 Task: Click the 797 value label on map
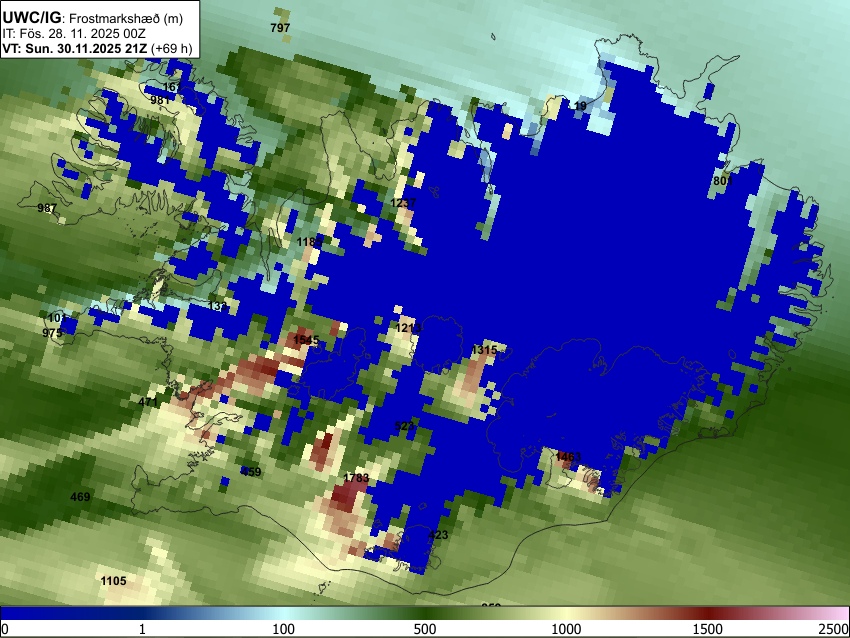[280, 28]
